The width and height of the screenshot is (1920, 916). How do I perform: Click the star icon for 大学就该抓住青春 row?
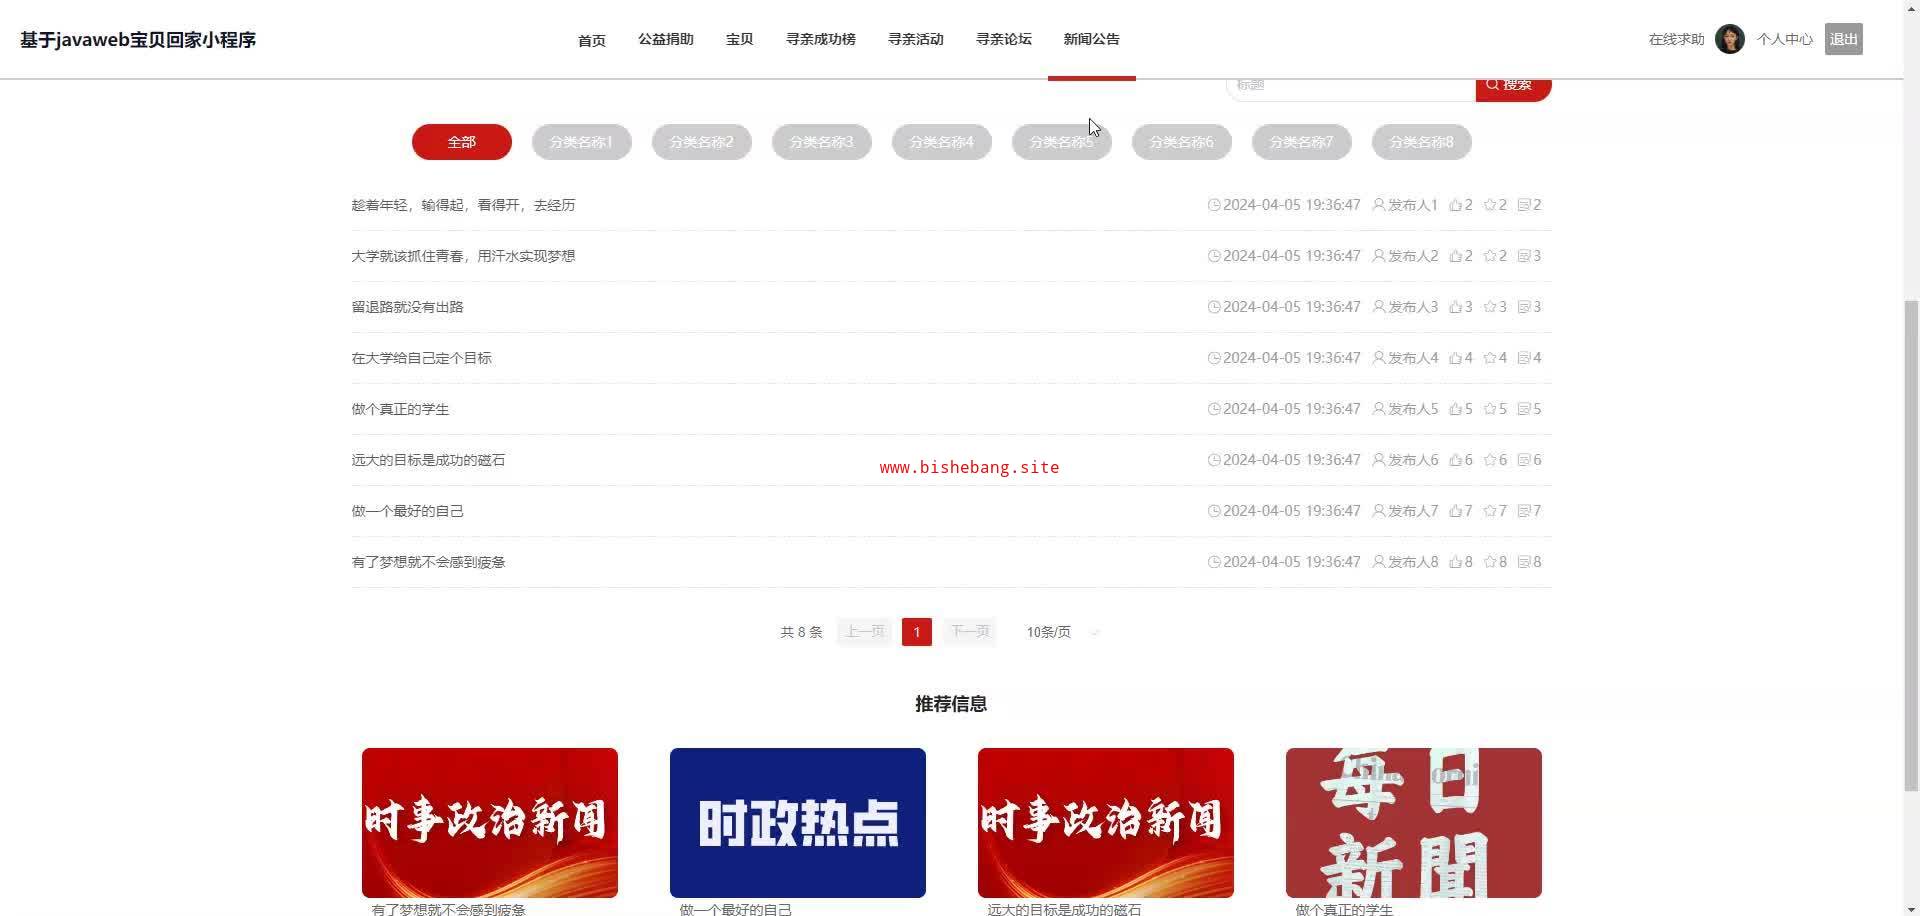tap(1490, 256)
